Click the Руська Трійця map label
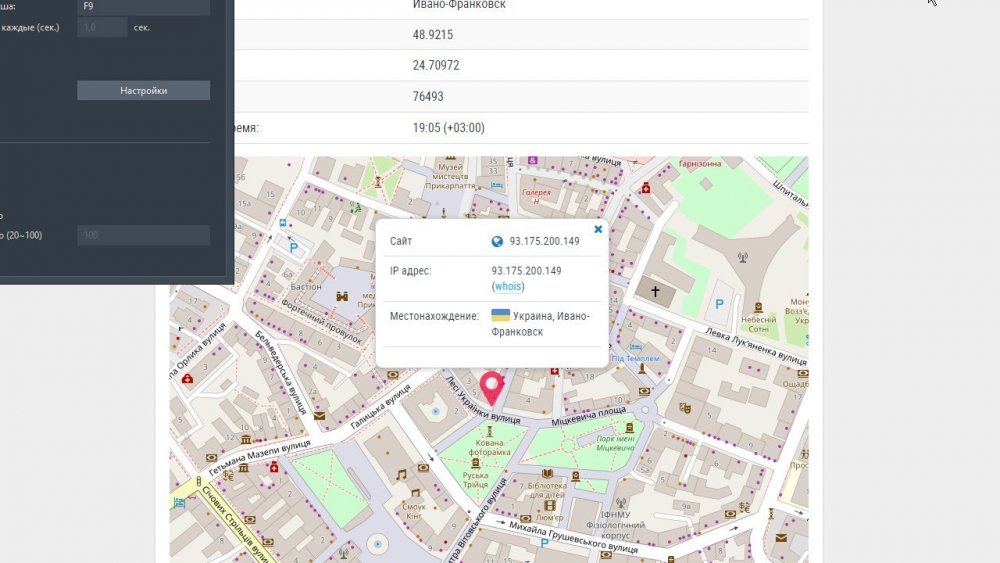 tap(475, 480)
